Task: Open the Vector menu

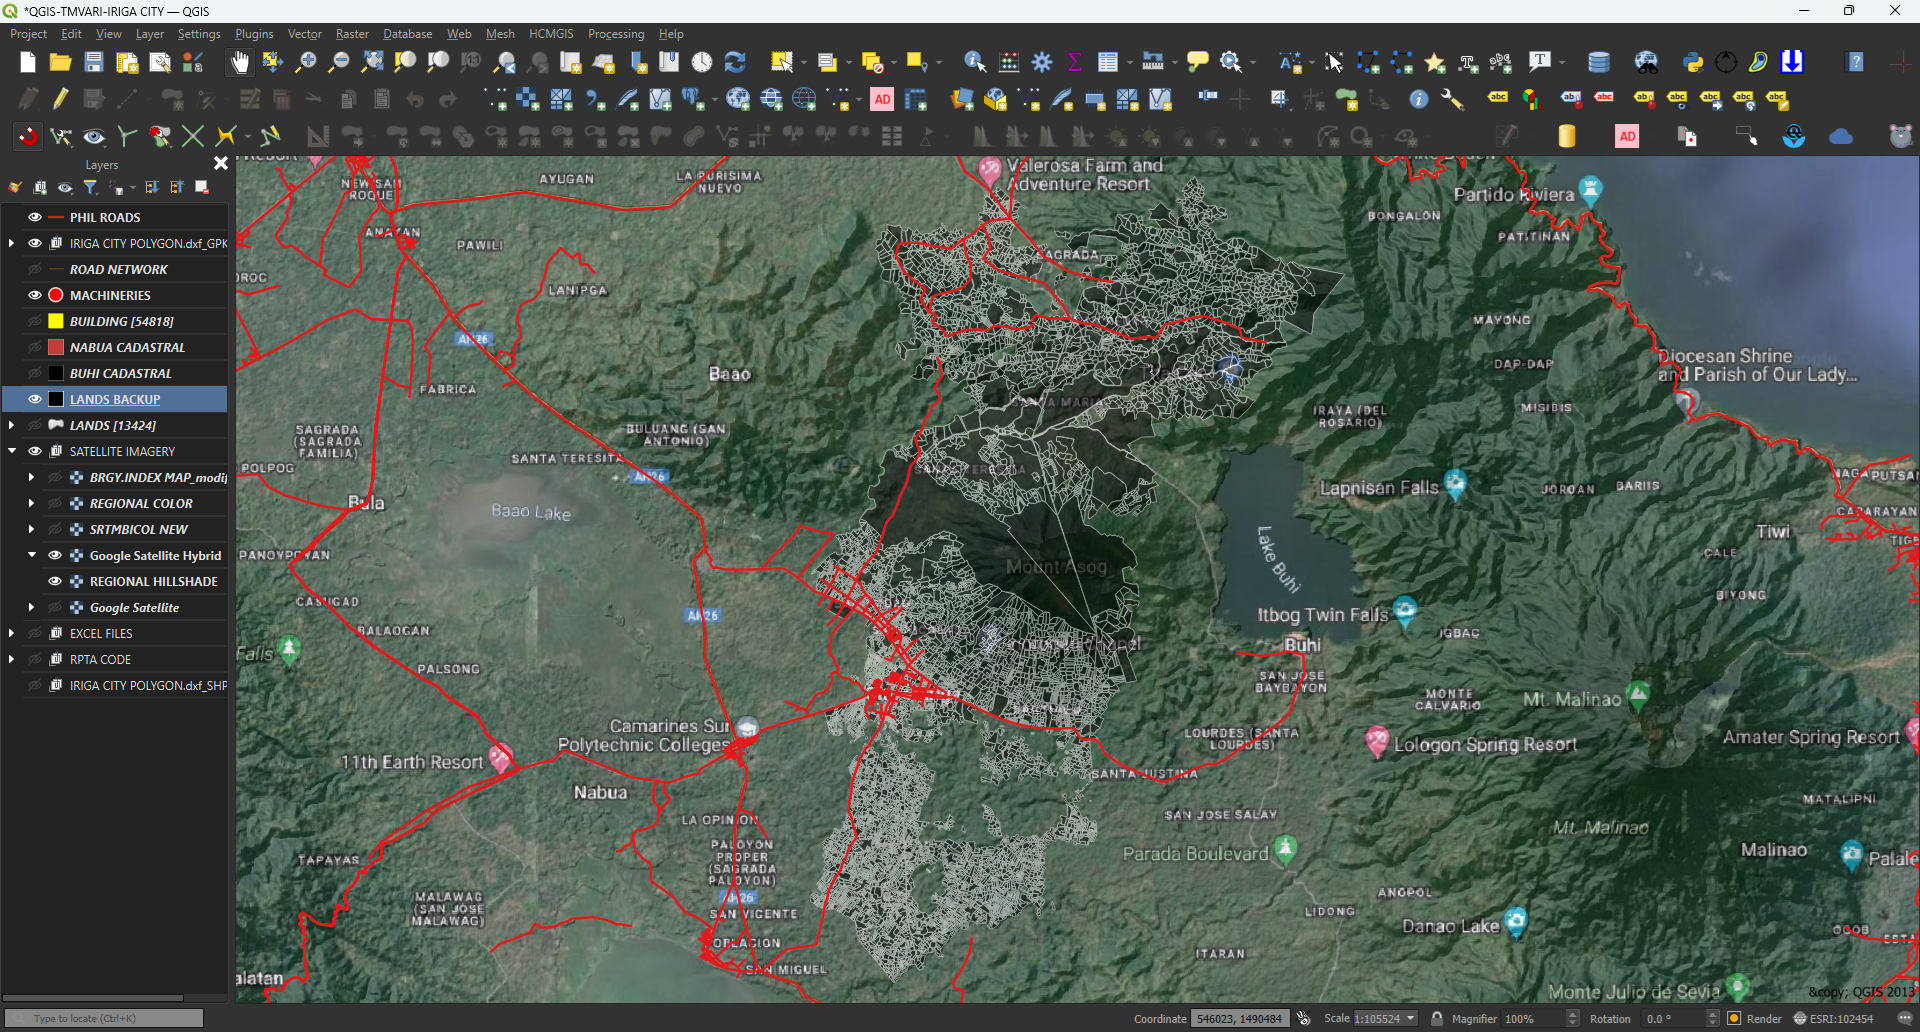Action: 305,33
